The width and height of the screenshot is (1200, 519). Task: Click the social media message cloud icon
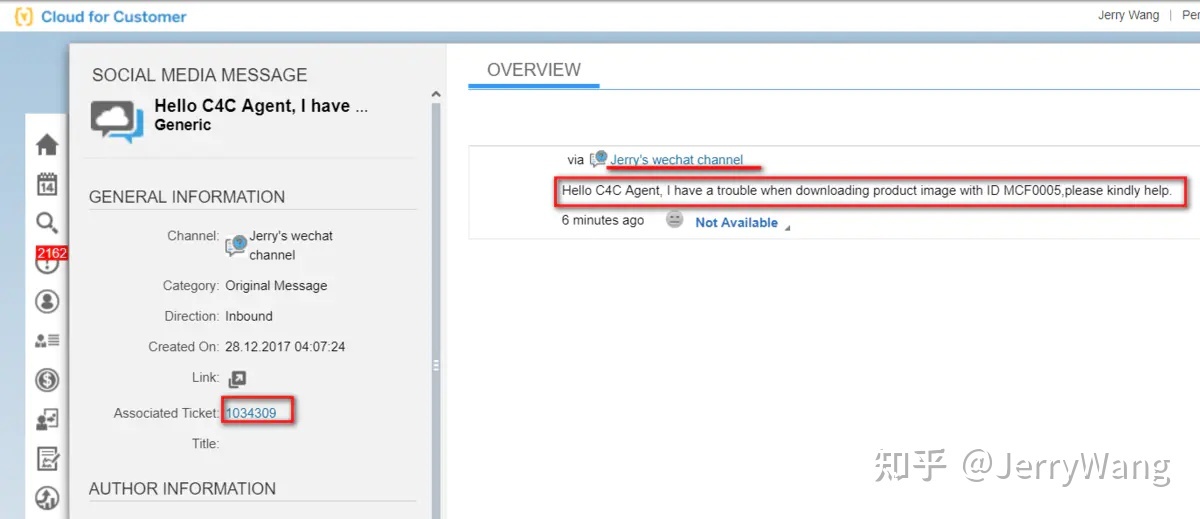tap(117, 120)
